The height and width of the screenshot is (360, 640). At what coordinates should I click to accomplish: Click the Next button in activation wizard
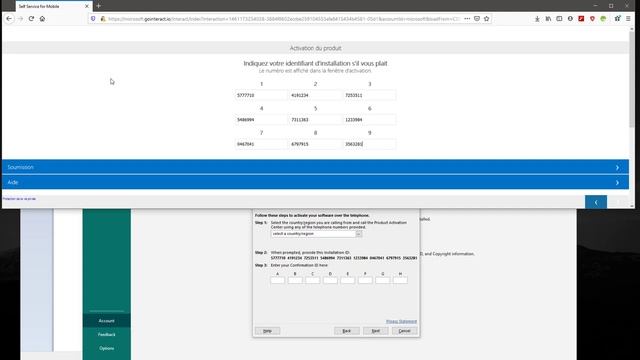tap(376, 331)
